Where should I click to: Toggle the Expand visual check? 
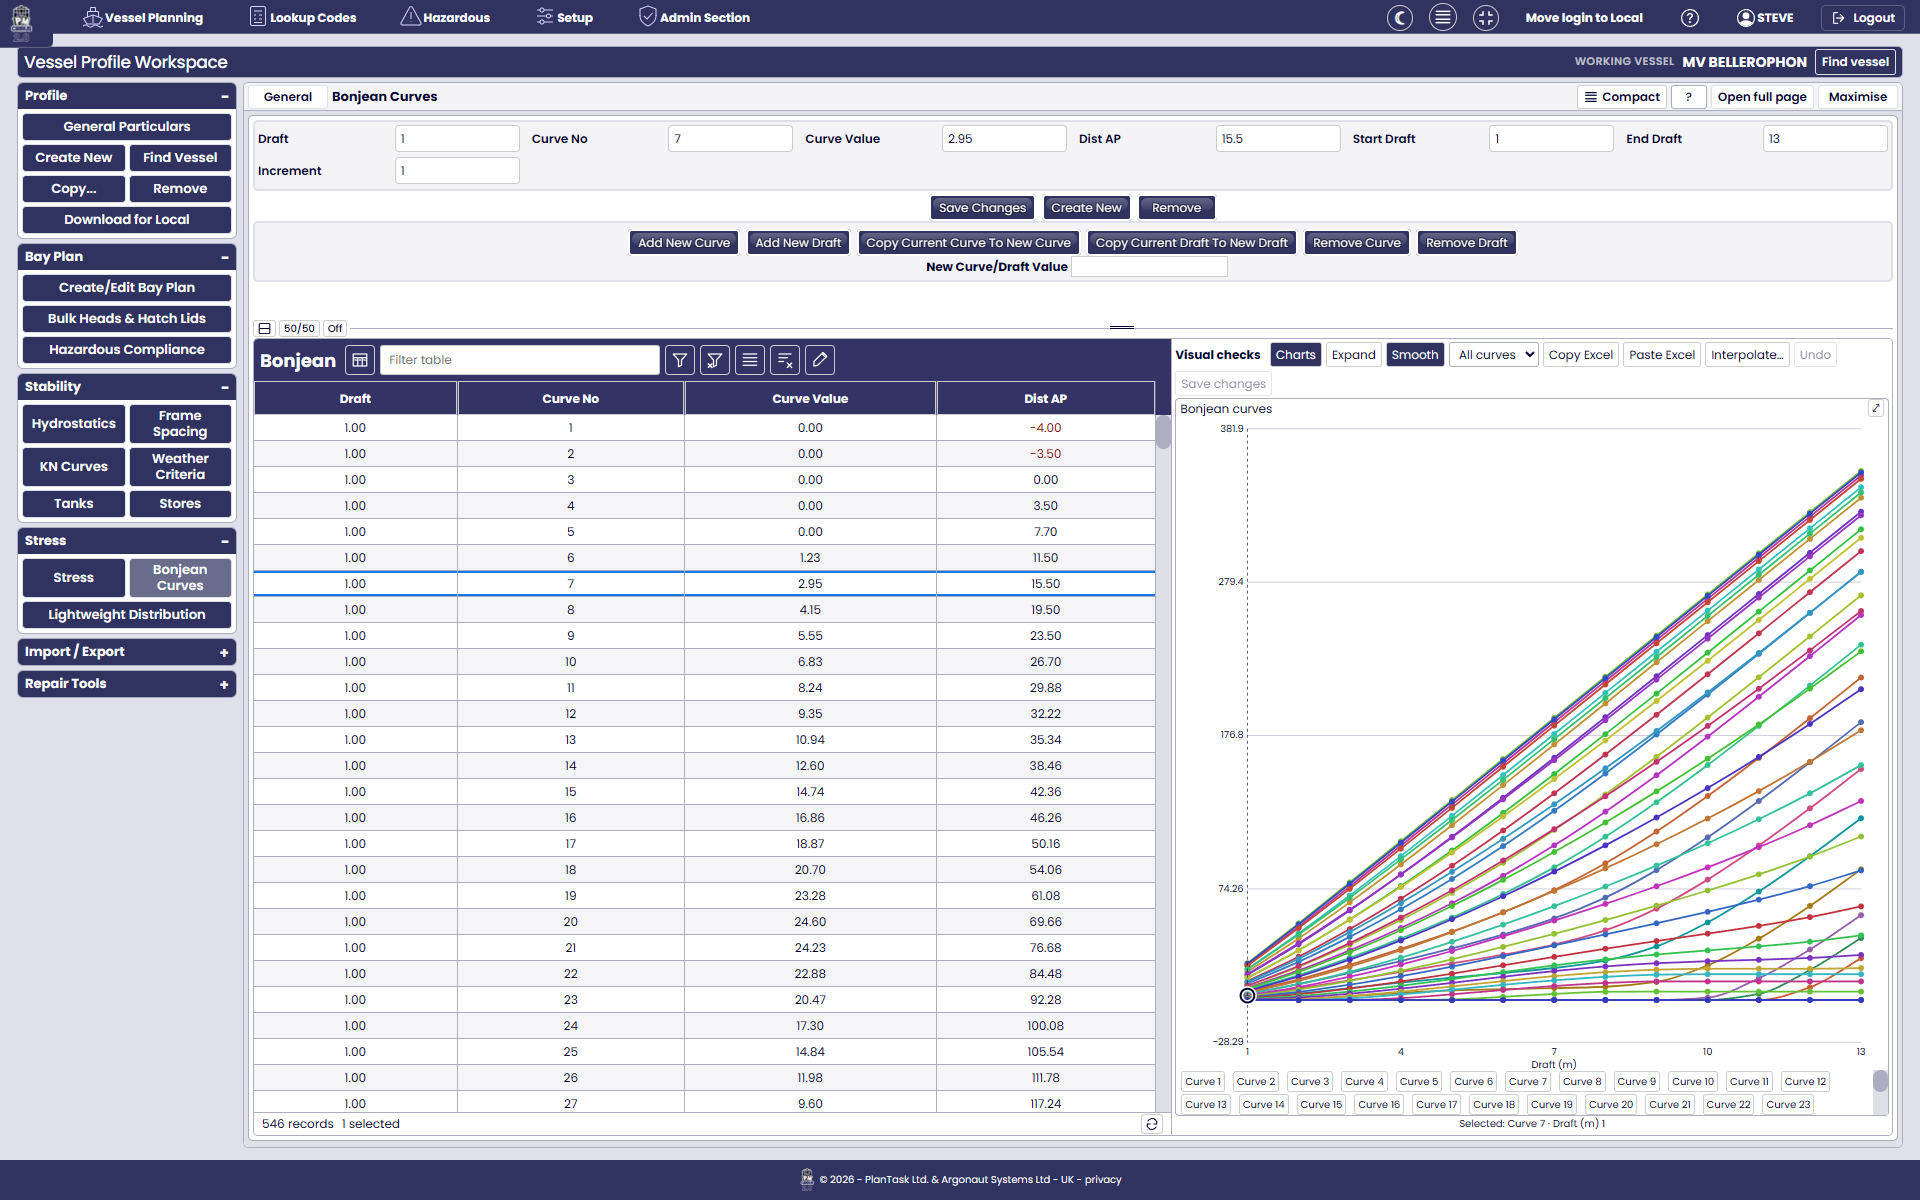[1354, 355]
